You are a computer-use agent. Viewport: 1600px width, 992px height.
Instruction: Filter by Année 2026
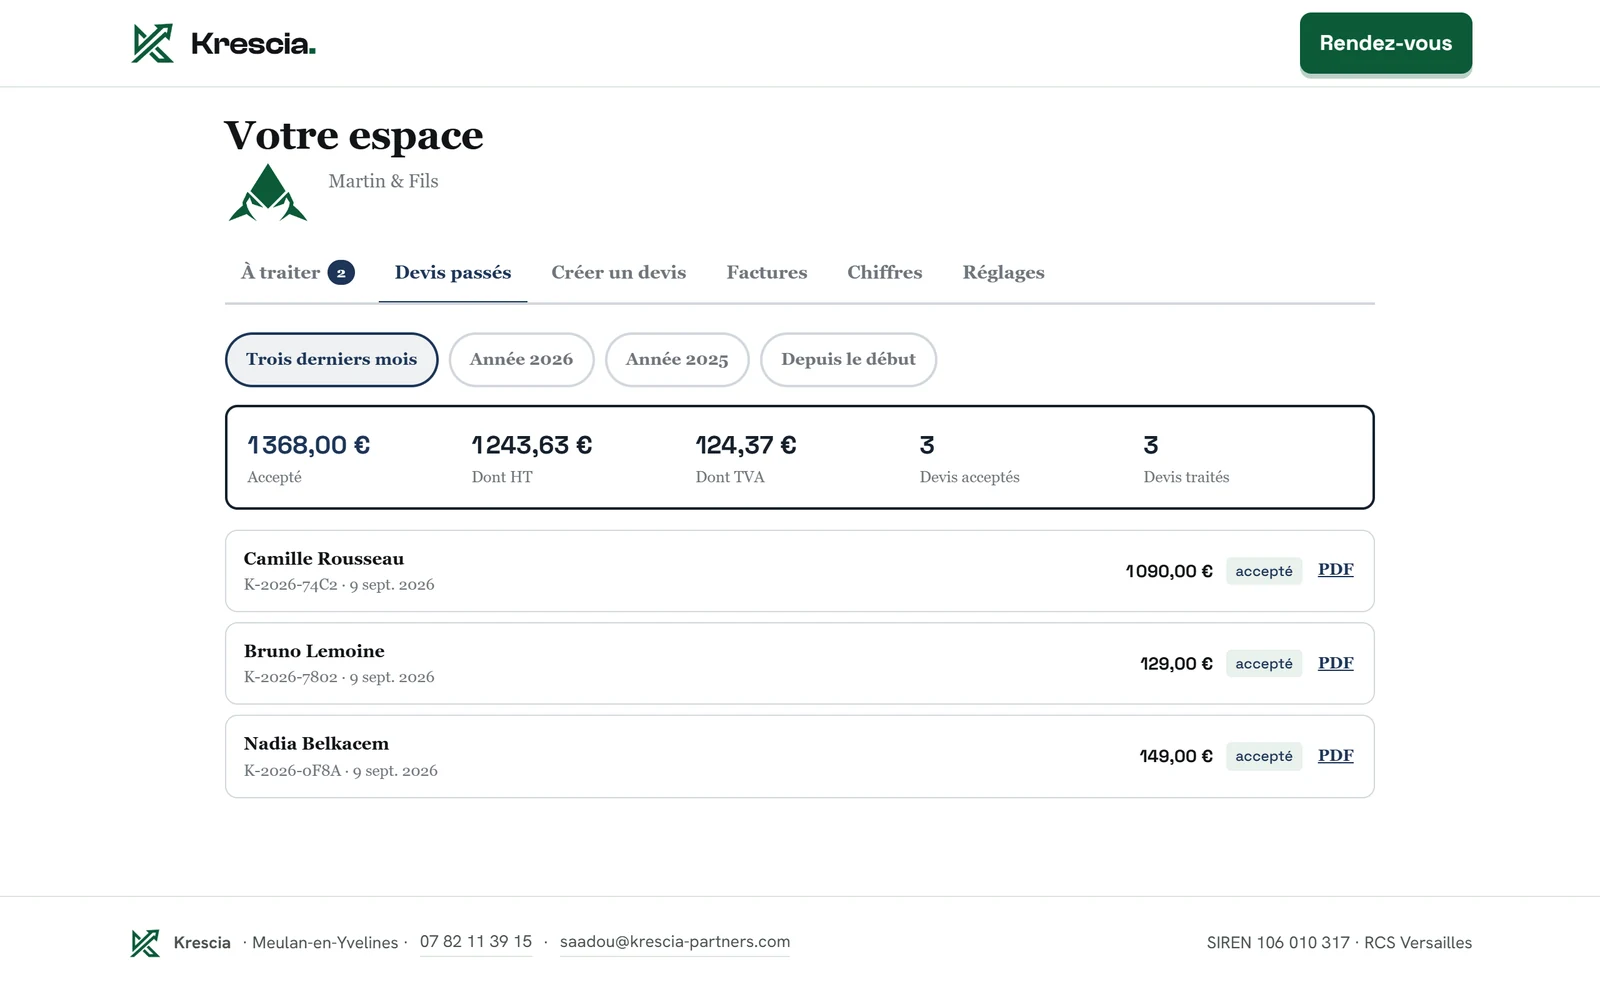(x=522, y=360)
